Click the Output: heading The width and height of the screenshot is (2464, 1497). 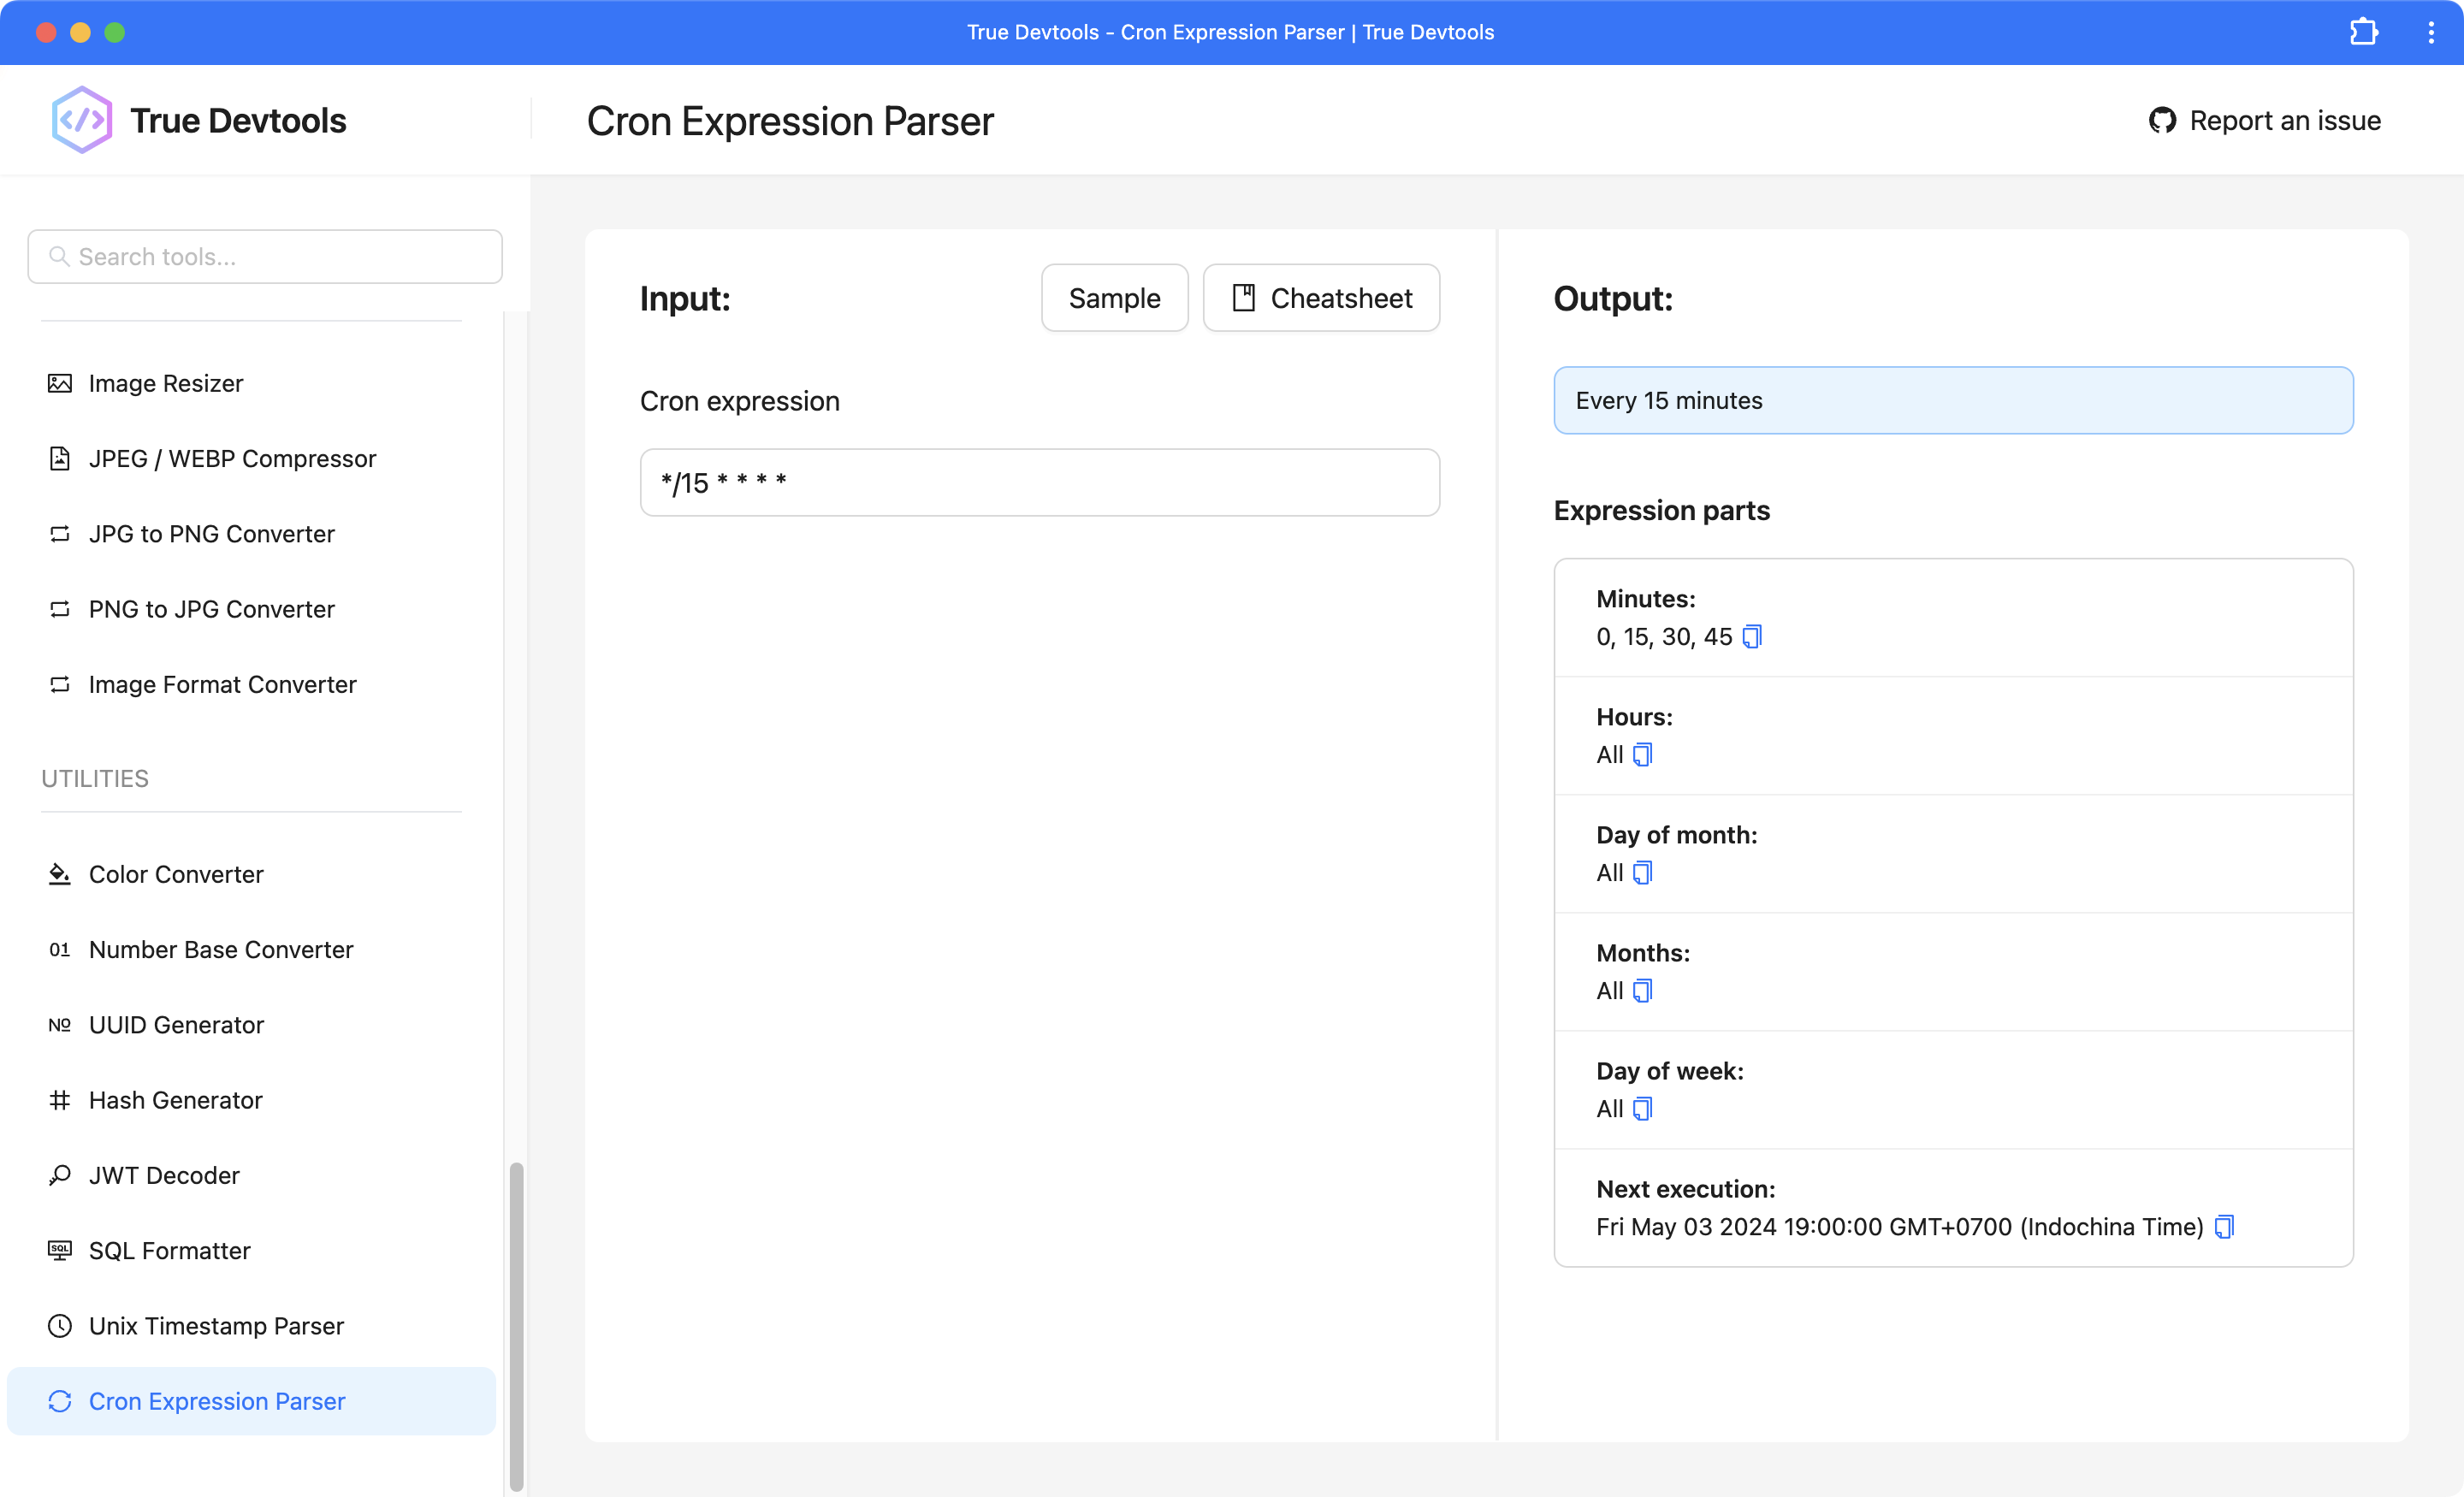(x=1613, y=299)
